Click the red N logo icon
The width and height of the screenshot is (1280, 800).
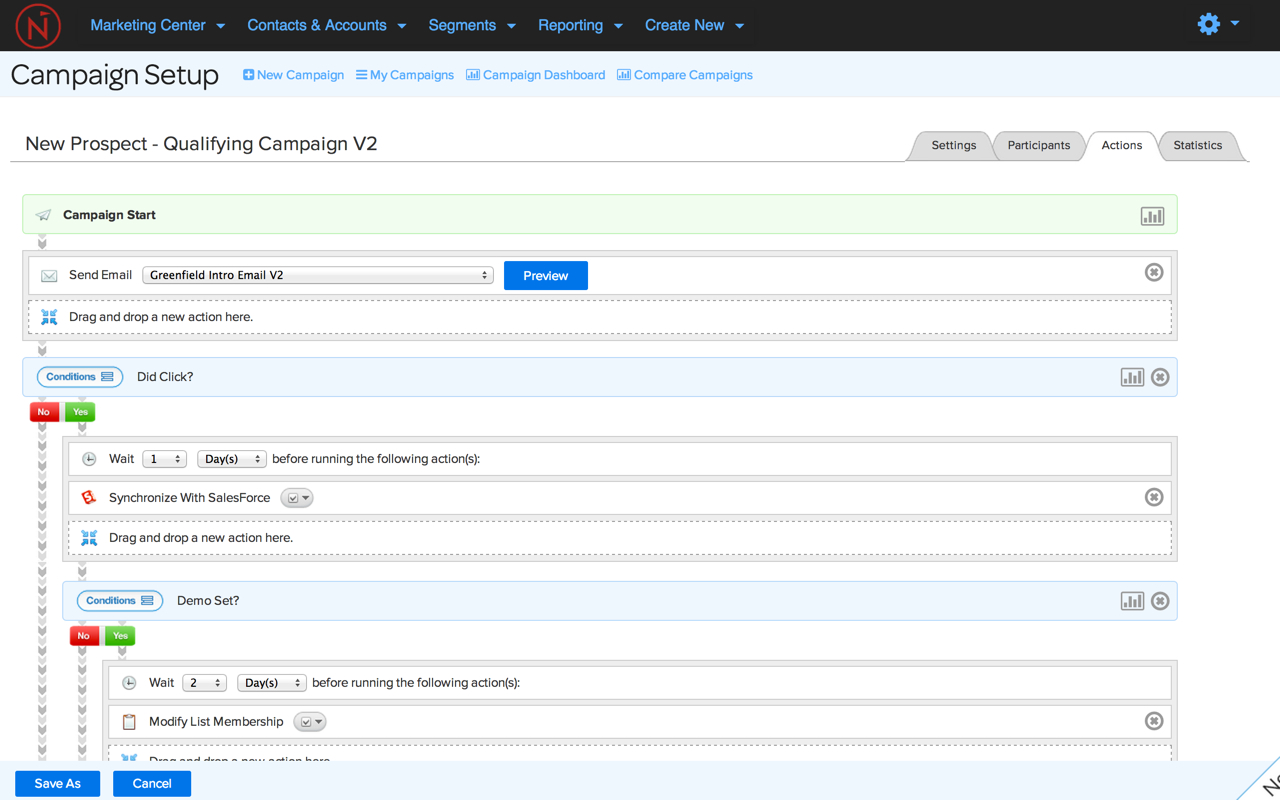[x=38, y=25]
